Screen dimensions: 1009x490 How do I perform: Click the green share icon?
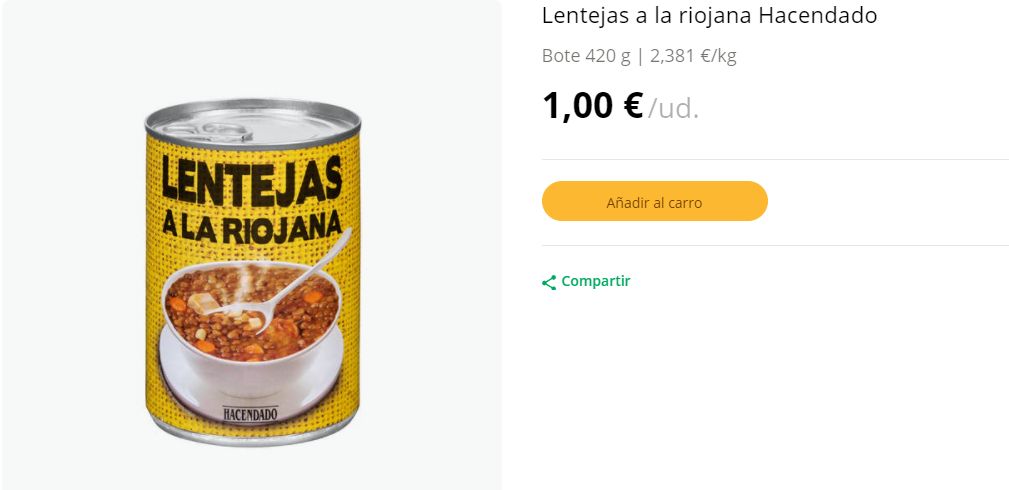[548, 283]
